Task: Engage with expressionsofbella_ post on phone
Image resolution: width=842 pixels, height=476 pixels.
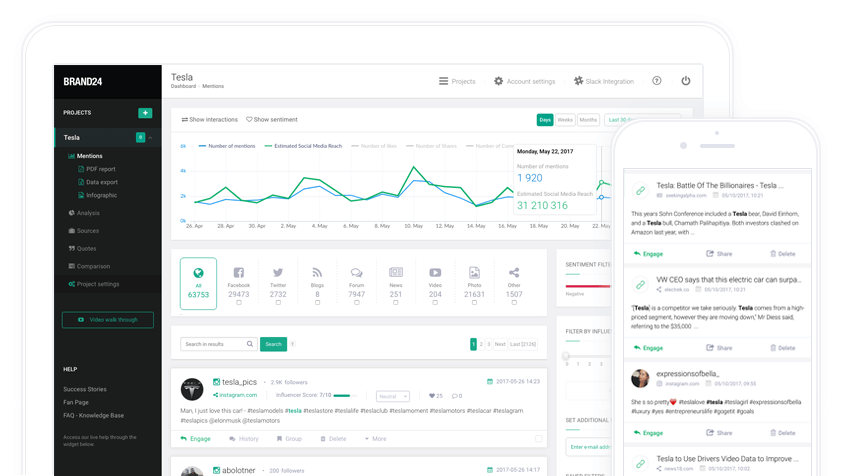Action: point(648,433)
